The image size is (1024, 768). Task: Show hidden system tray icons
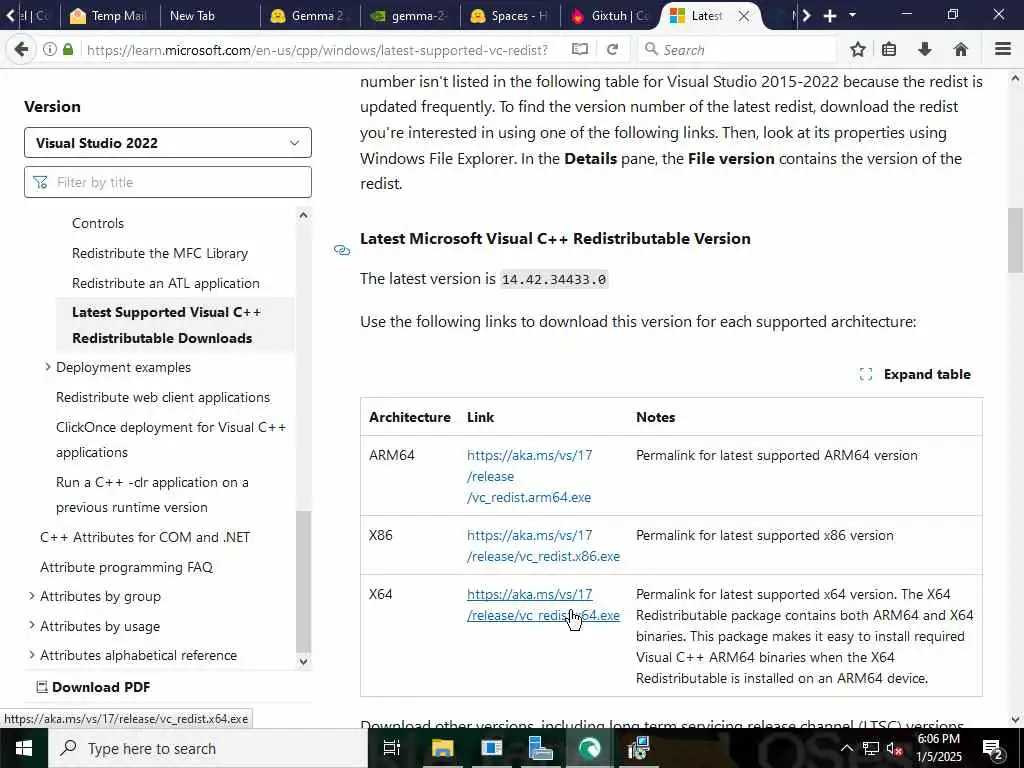846,748
